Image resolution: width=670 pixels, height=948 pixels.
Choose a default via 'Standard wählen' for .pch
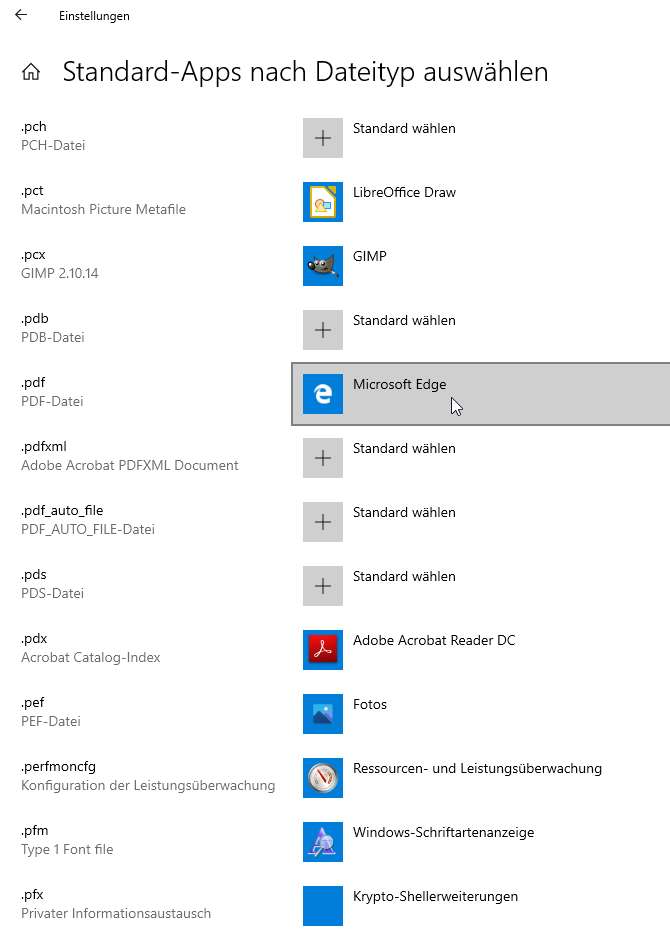click(404, 128)
